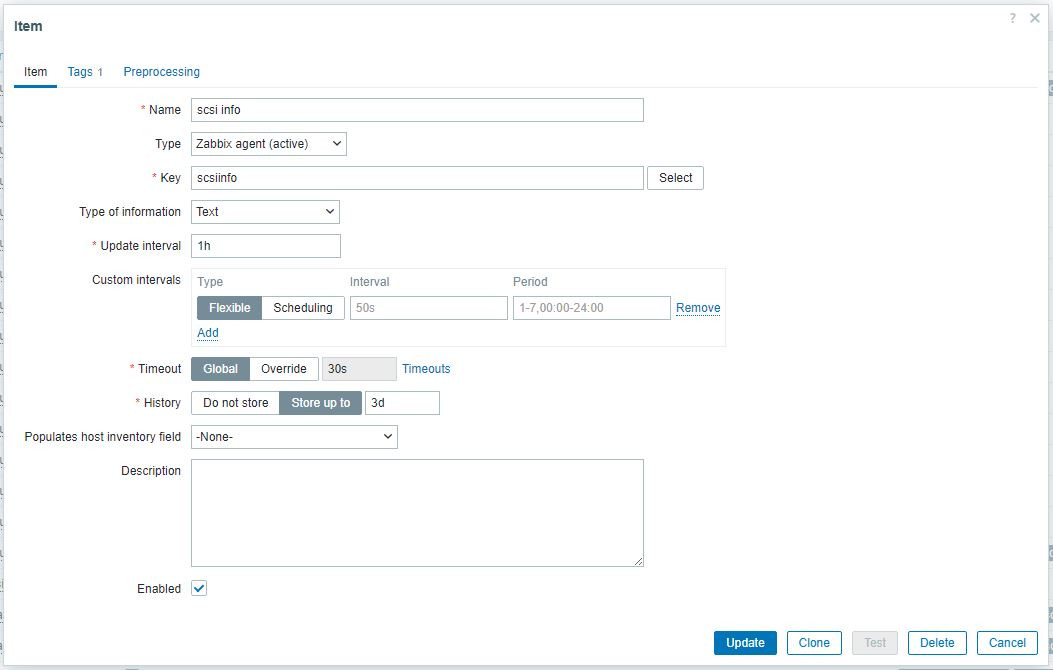Open the Type dropdown
This screenshot has height=670, width=1053.
268,144
